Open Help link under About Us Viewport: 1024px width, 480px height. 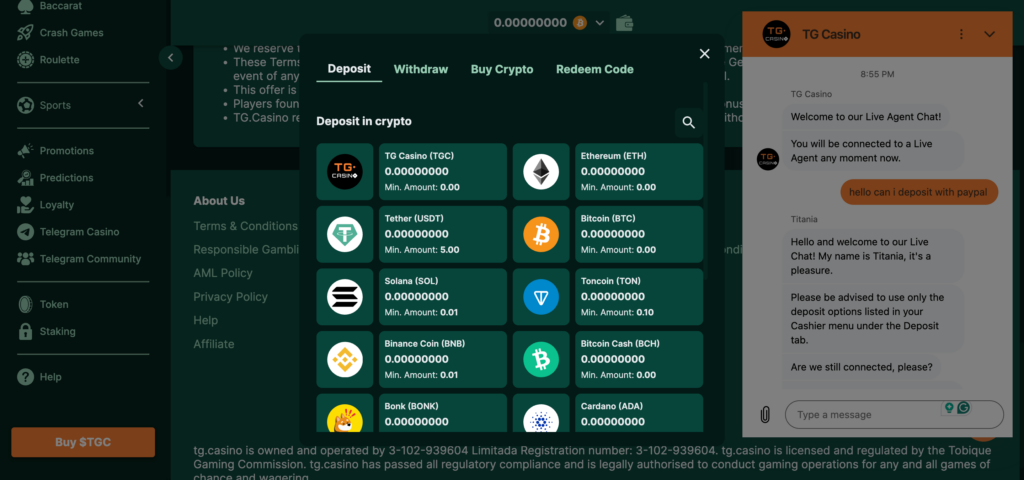click(x=206, y=321)
